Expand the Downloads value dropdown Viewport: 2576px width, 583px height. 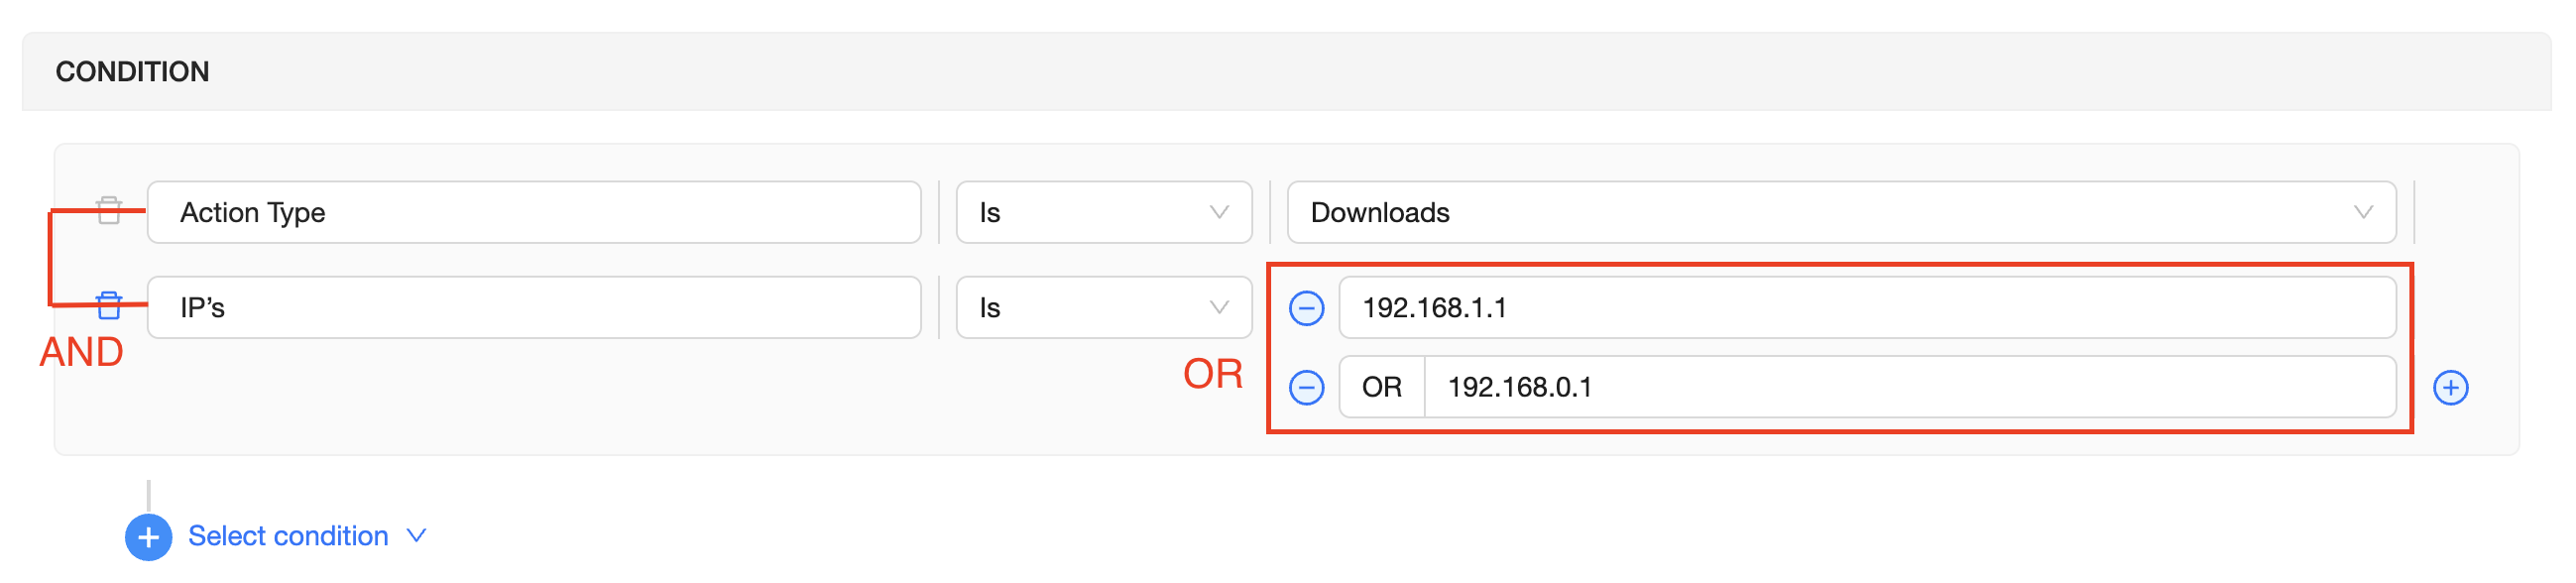coord(1840,212)
